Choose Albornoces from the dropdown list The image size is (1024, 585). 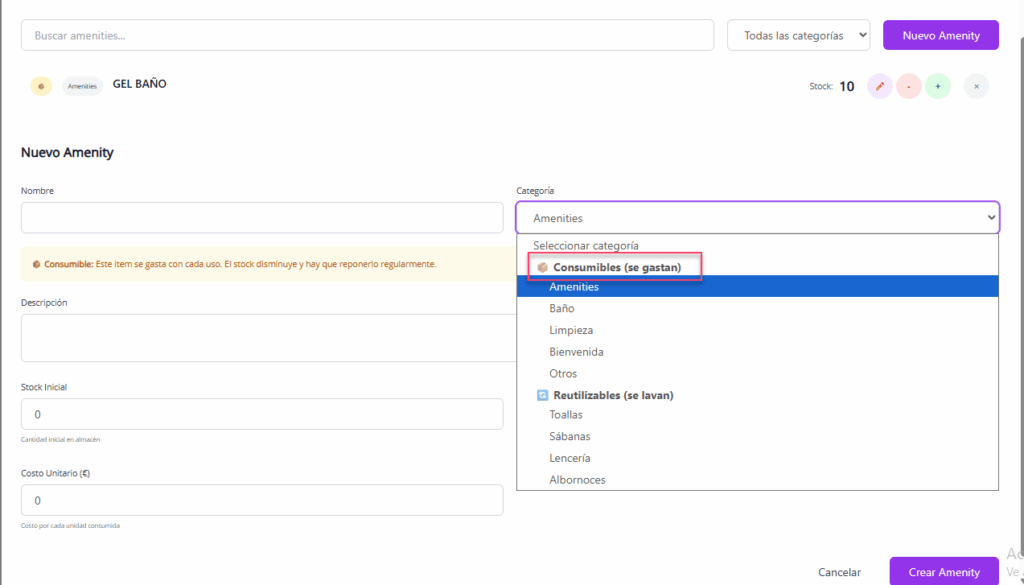point(577,480)
